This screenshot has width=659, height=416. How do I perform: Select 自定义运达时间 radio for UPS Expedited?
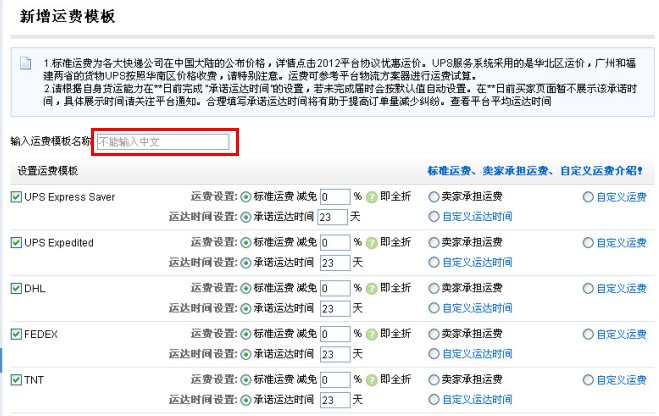click(x=434, y=262)
